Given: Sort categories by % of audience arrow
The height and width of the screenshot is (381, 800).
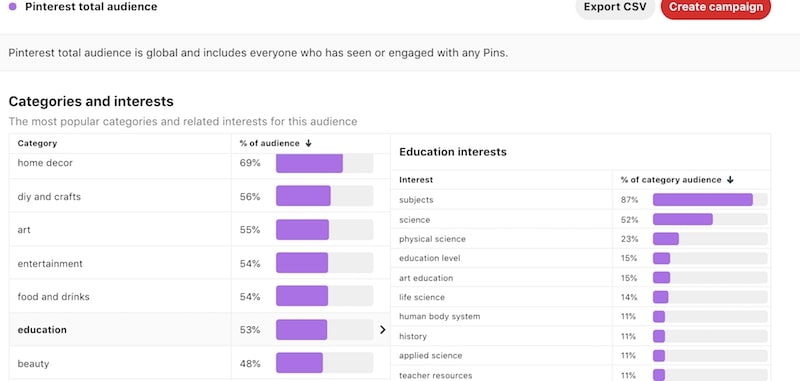Looking at the screenshot, I should click(308, 143).
